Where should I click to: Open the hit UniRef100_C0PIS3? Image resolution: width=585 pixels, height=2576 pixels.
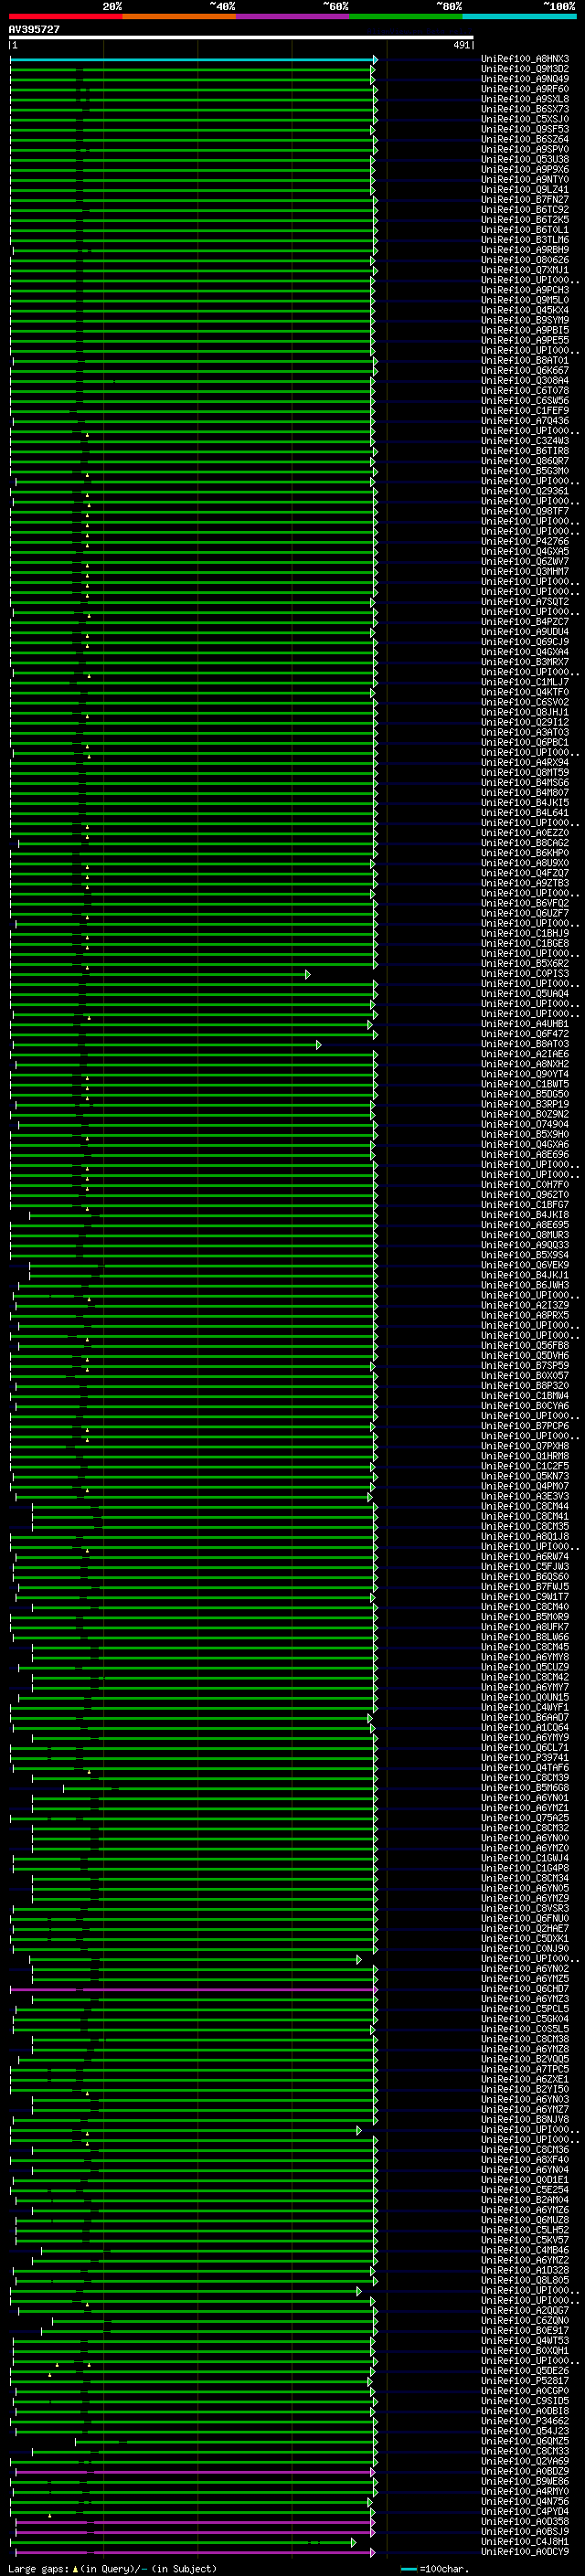coord(525,974)
